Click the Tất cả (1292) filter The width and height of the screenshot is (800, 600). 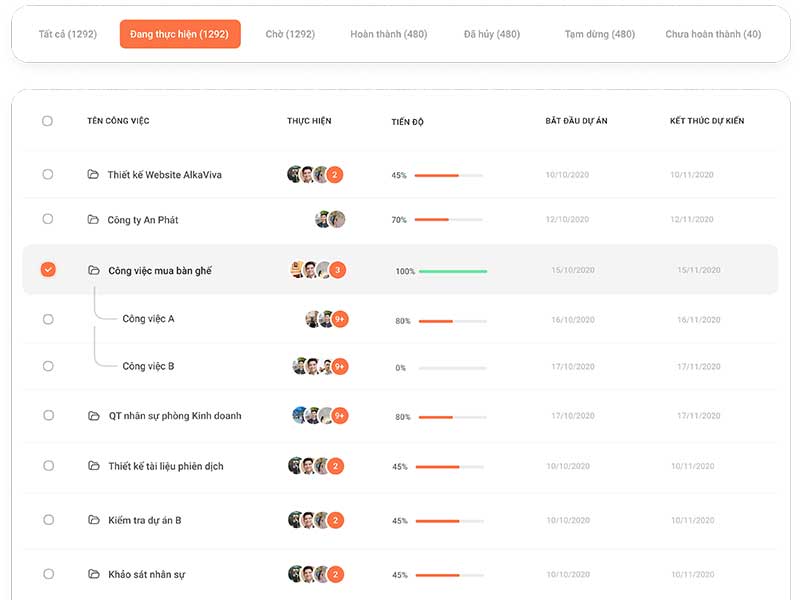pyautogui.click(x=68, y=34)
